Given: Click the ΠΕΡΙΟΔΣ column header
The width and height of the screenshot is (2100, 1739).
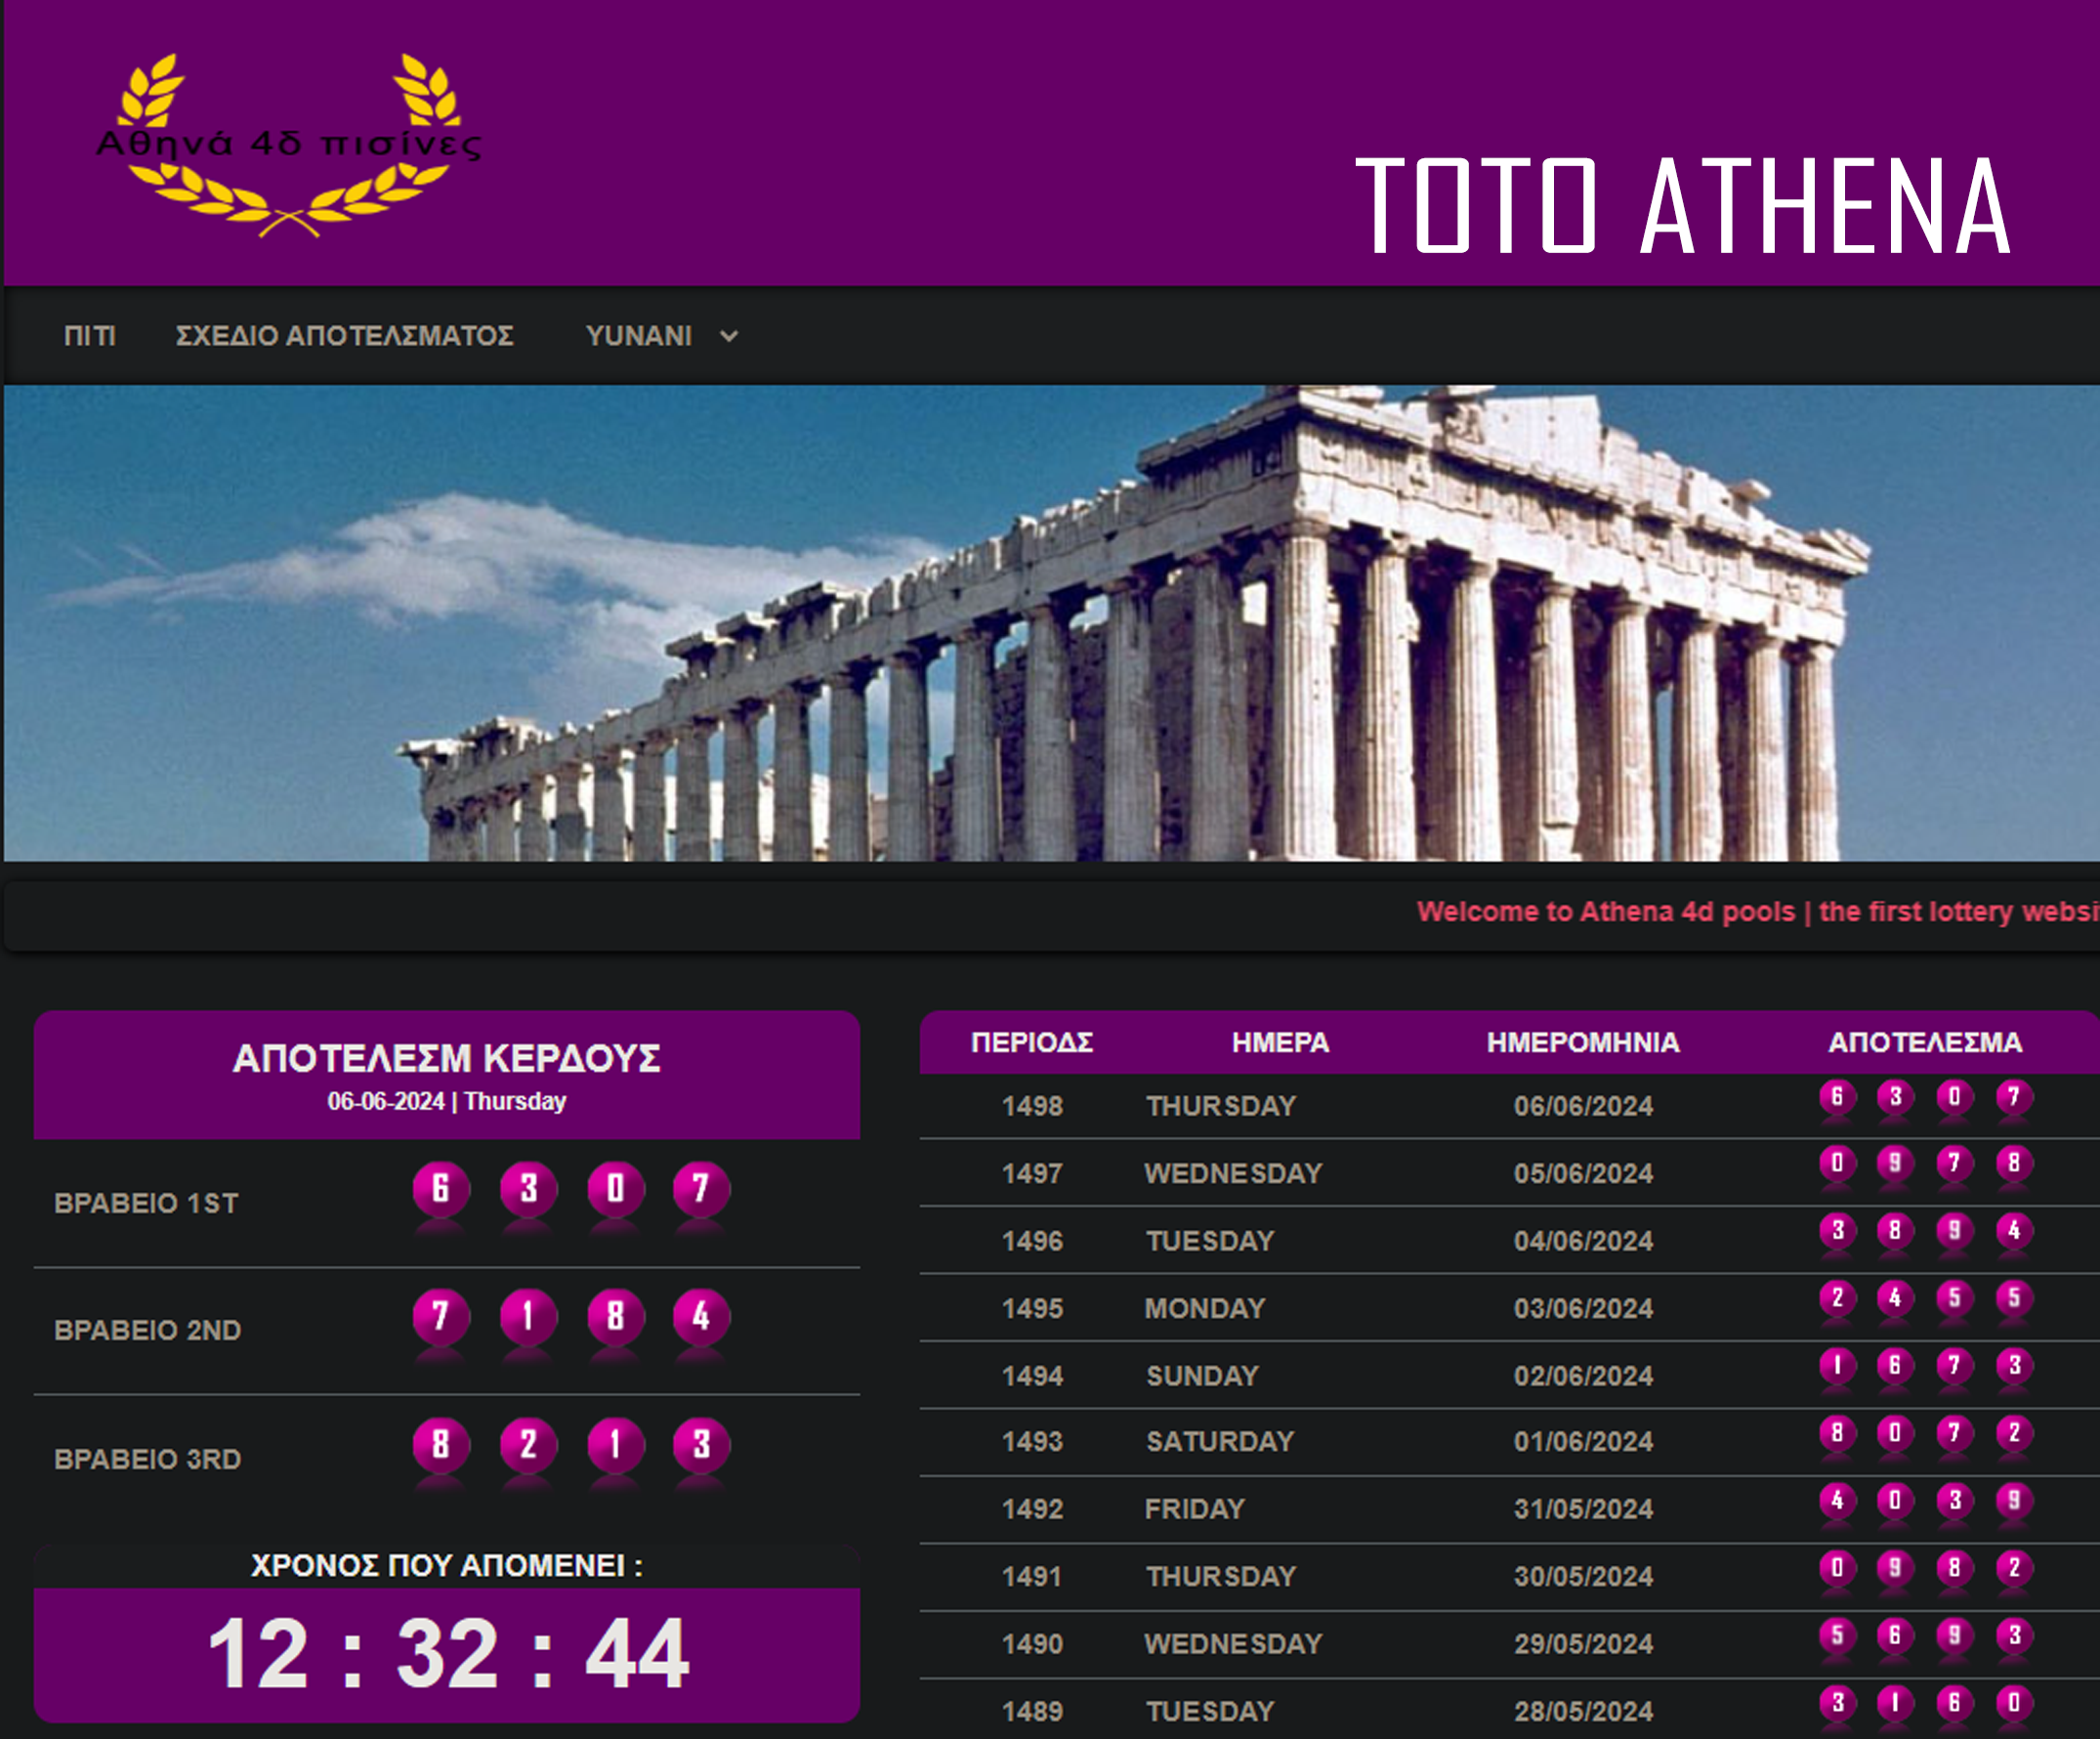Looking at the screenshot, I should click(1032, 1043).
